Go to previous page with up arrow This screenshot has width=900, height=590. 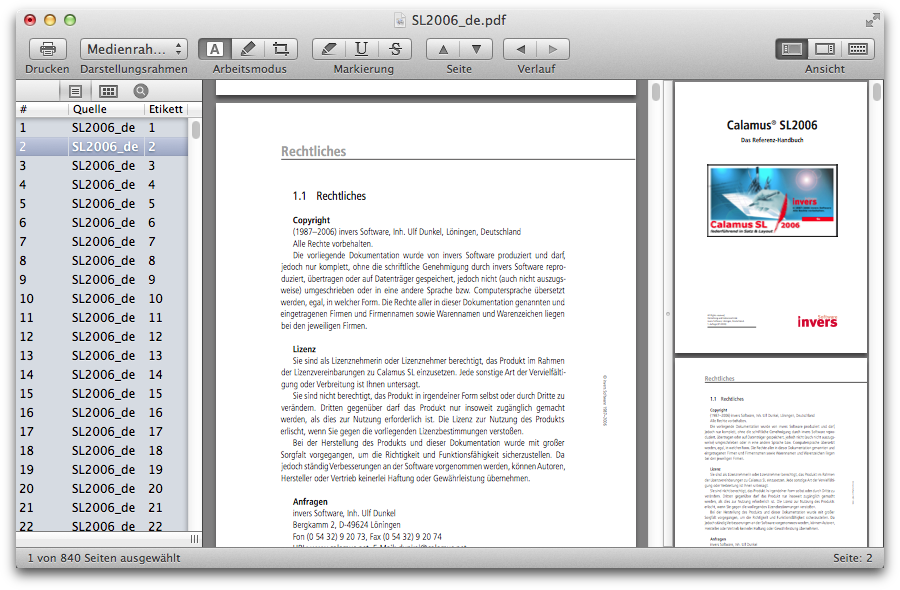coord(443,49)
